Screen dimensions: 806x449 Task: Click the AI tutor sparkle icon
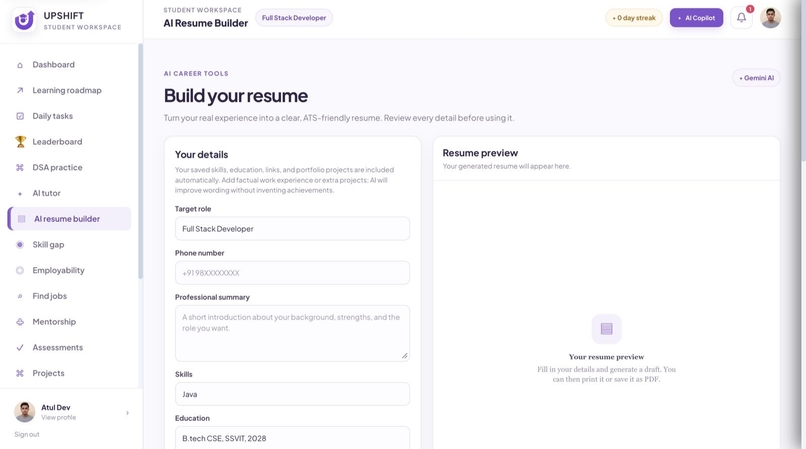pos(20,194)
